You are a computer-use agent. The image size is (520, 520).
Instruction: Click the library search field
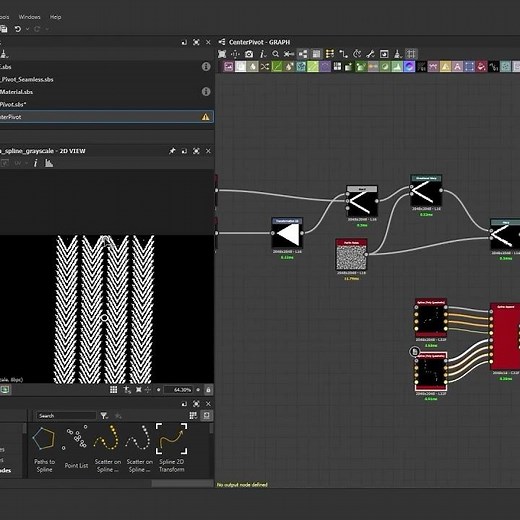(66, 416)
